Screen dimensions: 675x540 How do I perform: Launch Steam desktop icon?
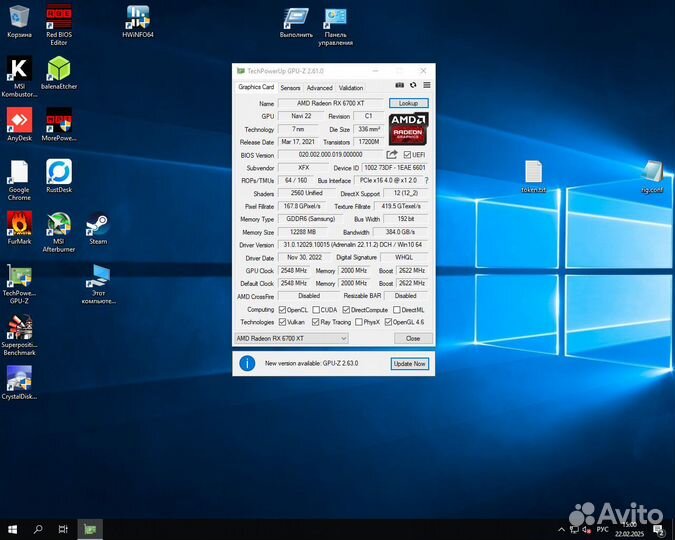98,228
